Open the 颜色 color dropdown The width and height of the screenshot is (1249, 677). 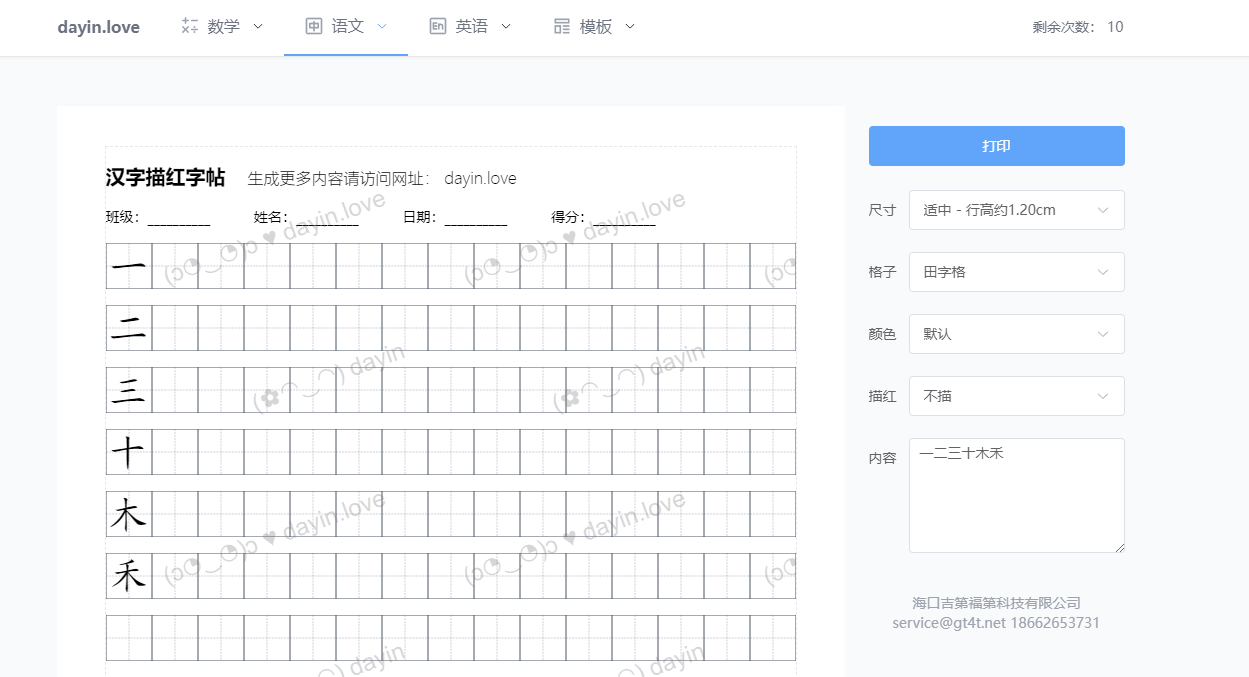[1016, 334]
